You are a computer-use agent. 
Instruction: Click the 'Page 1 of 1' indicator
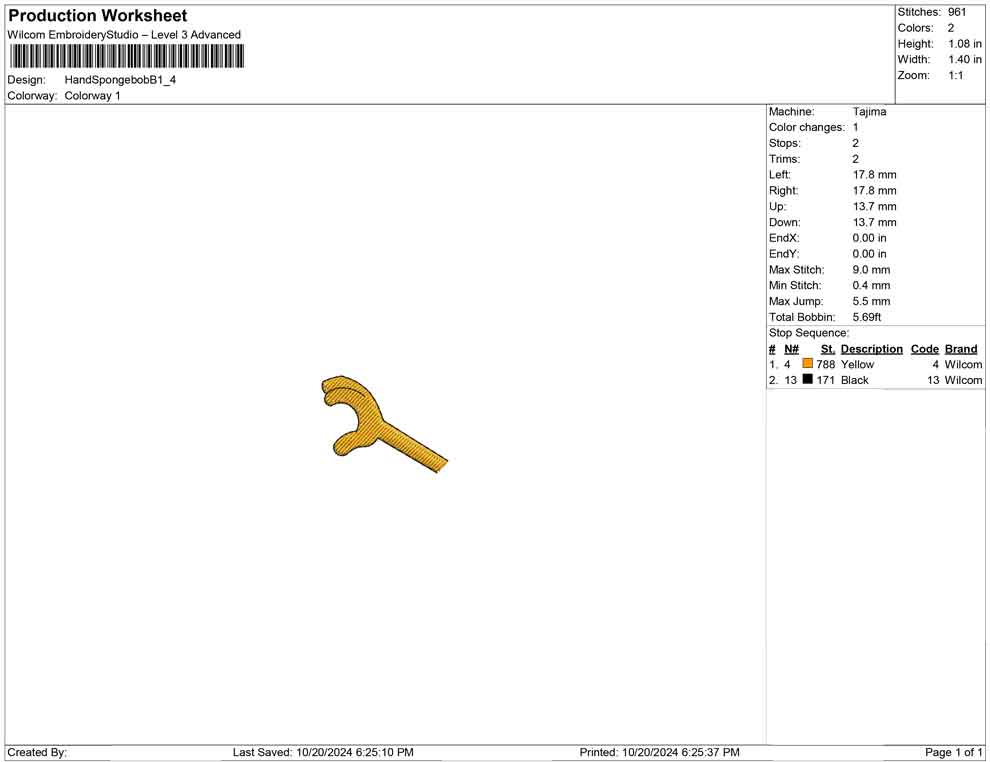[954, 753]
